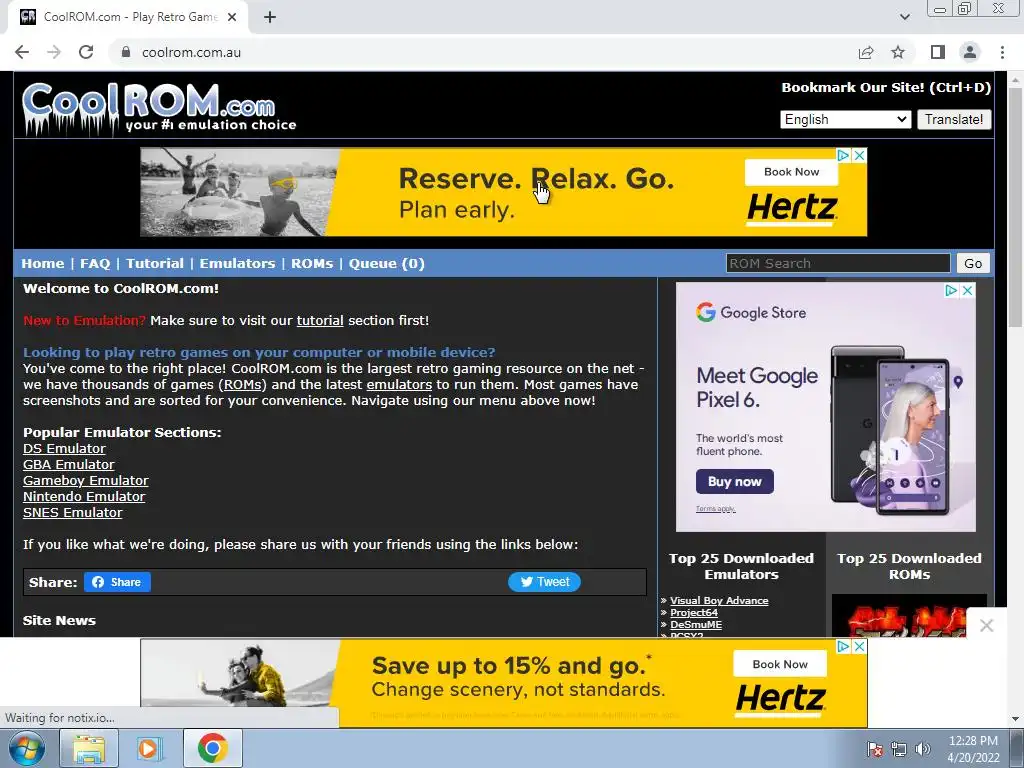The width and height of the screenshot is (1024, 768).
Task: Click AdChoices icon on bottom Hertz ad
Action: [844, 647]
